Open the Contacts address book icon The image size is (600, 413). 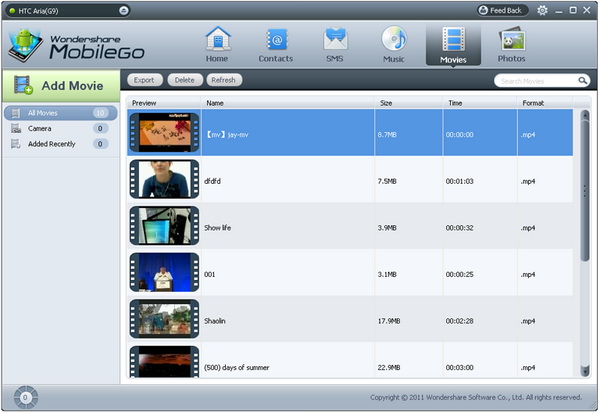[x=276, y=39]
